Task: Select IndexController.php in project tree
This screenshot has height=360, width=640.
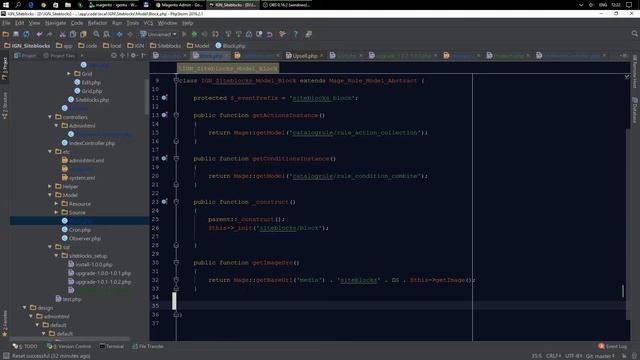Action: click(x=88, y=143)
